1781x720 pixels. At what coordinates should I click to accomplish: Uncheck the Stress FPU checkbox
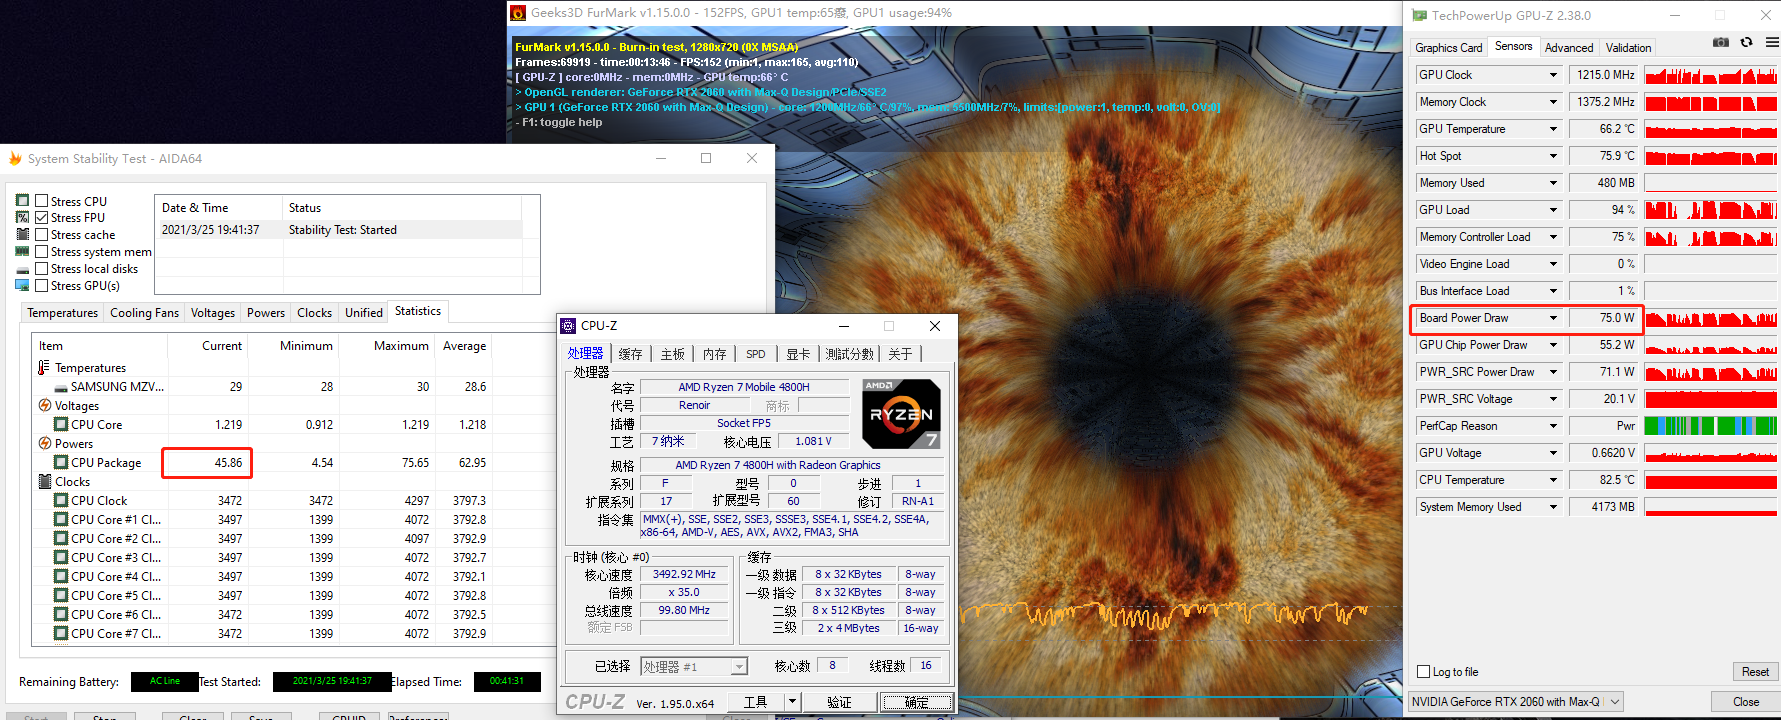[42, 218]
